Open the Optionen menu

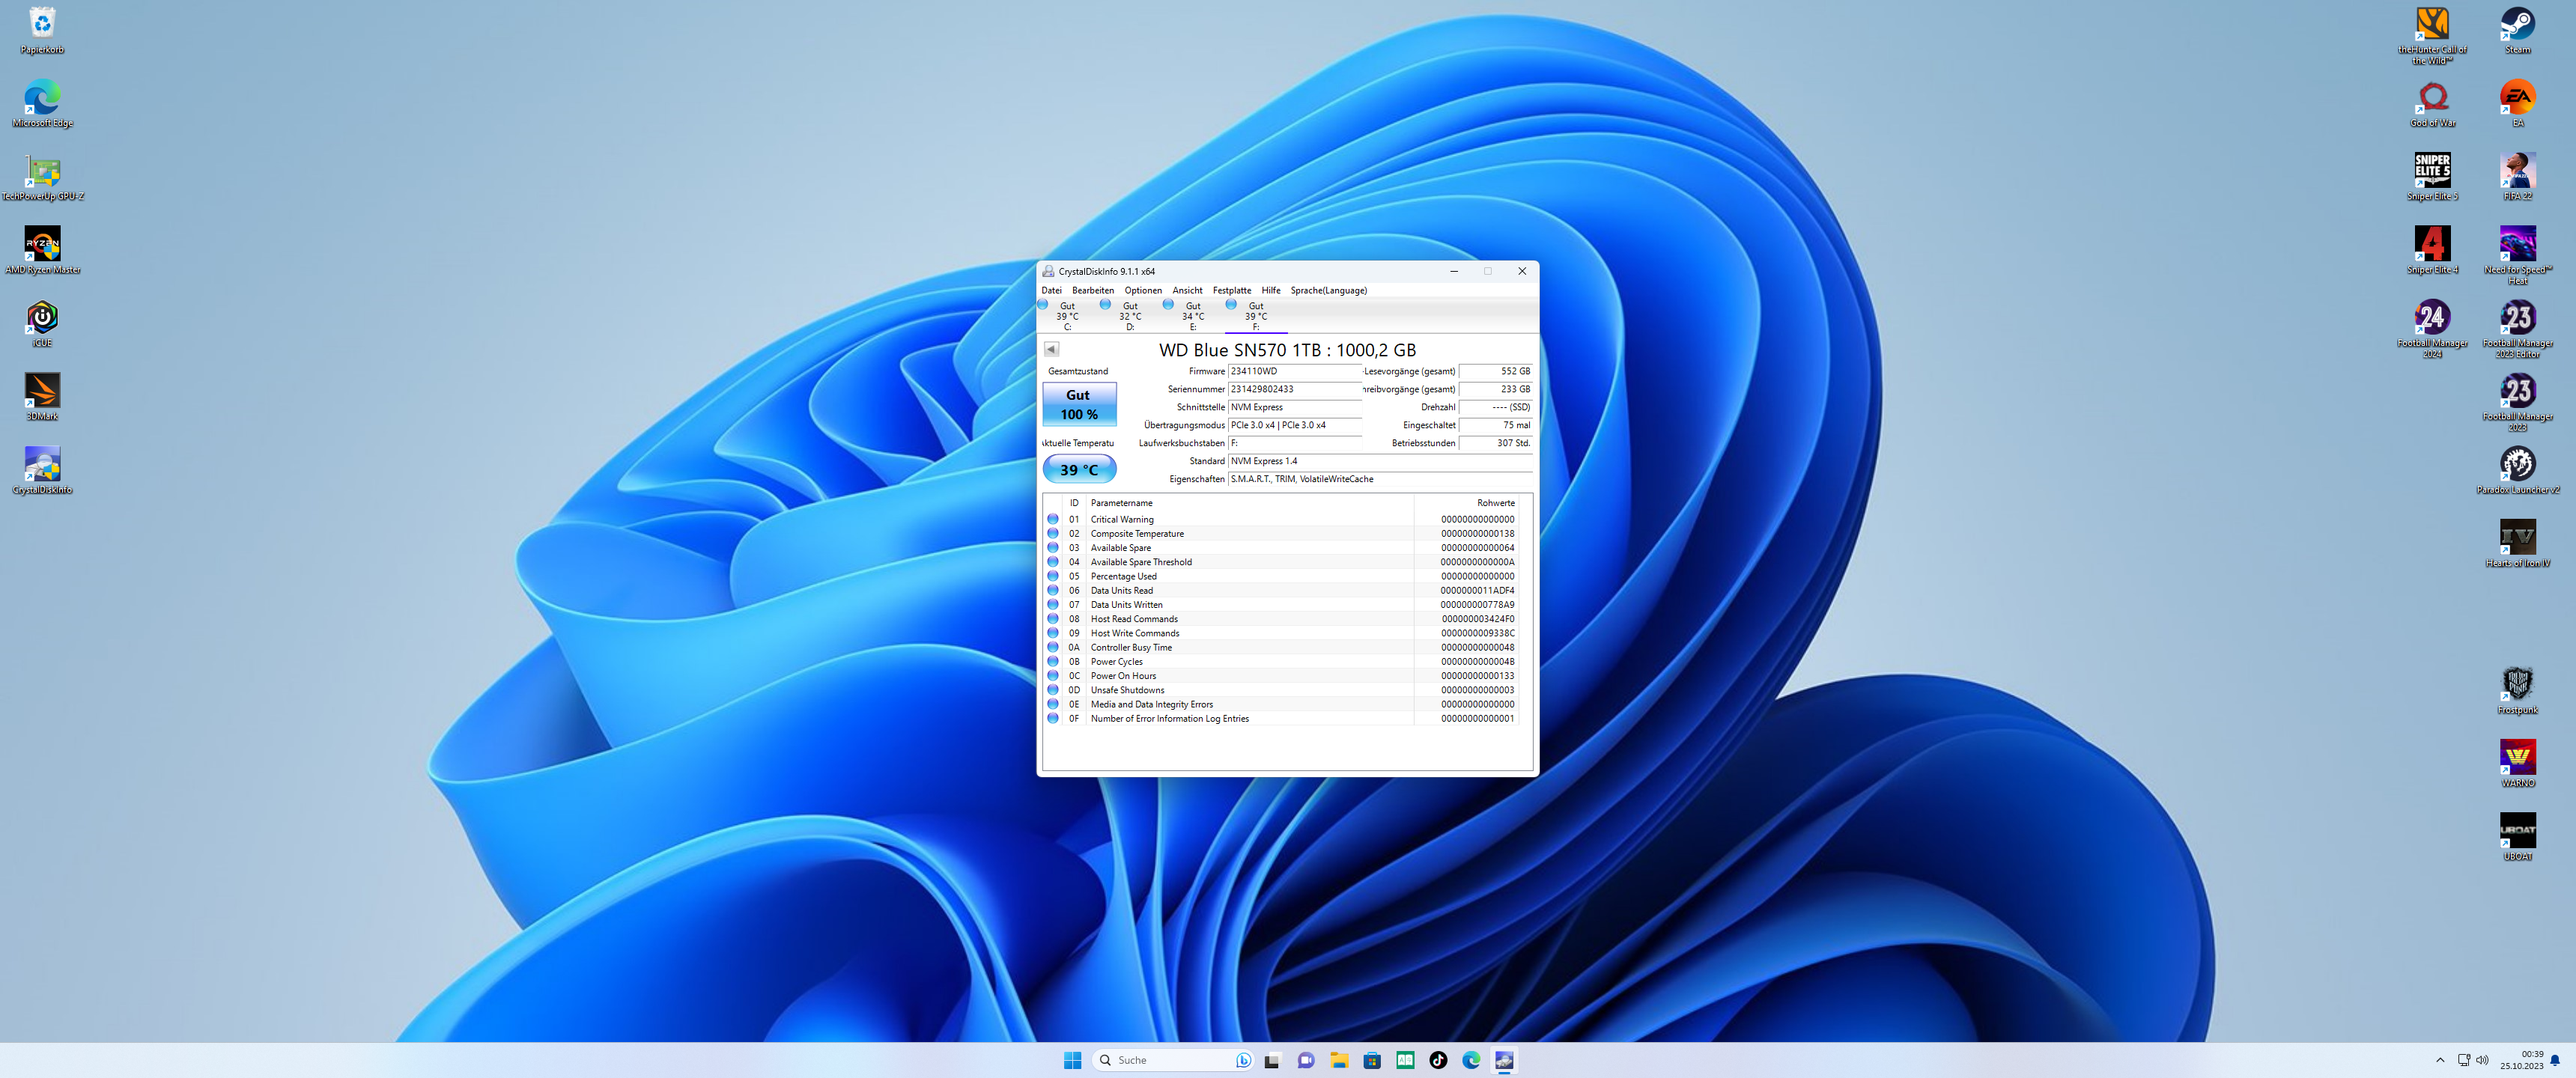(x=1142, y=290)
